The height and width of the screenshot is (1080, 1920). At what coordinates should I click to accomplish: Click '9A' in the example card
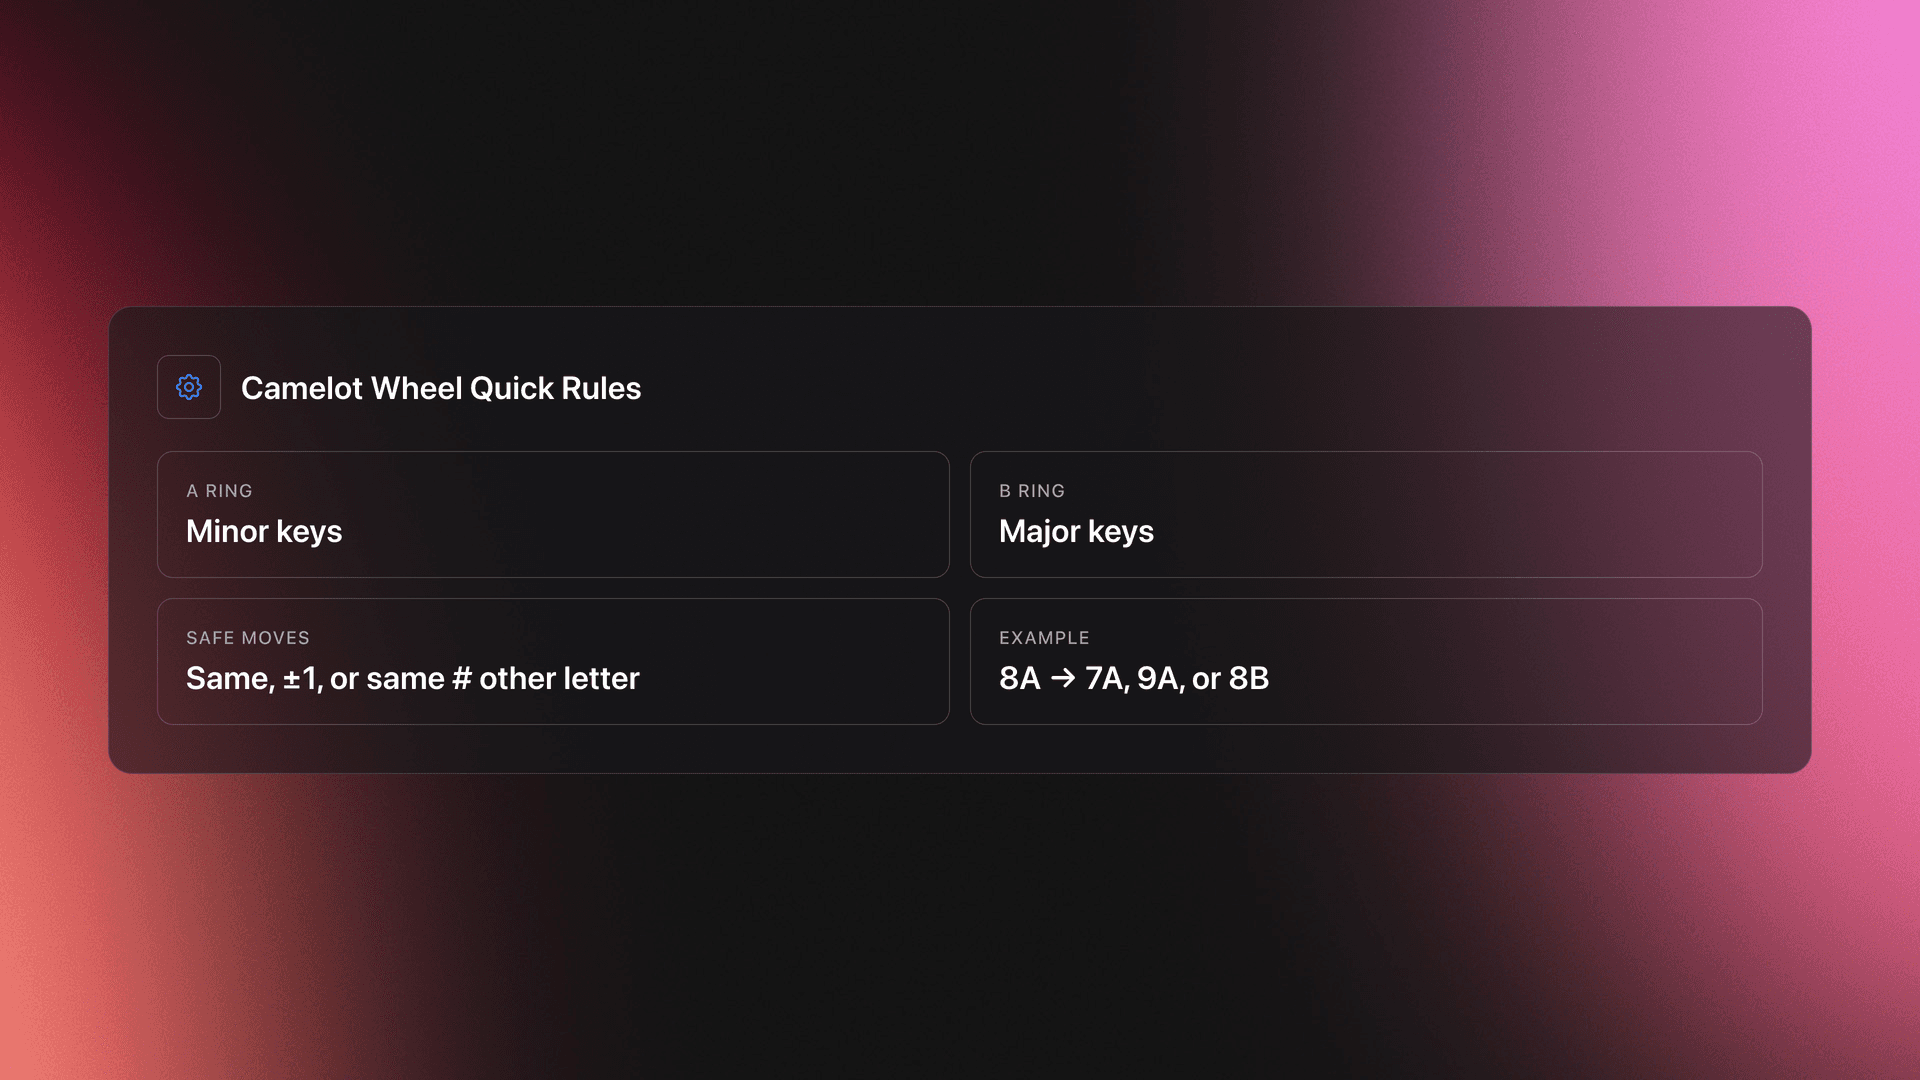1158,678
